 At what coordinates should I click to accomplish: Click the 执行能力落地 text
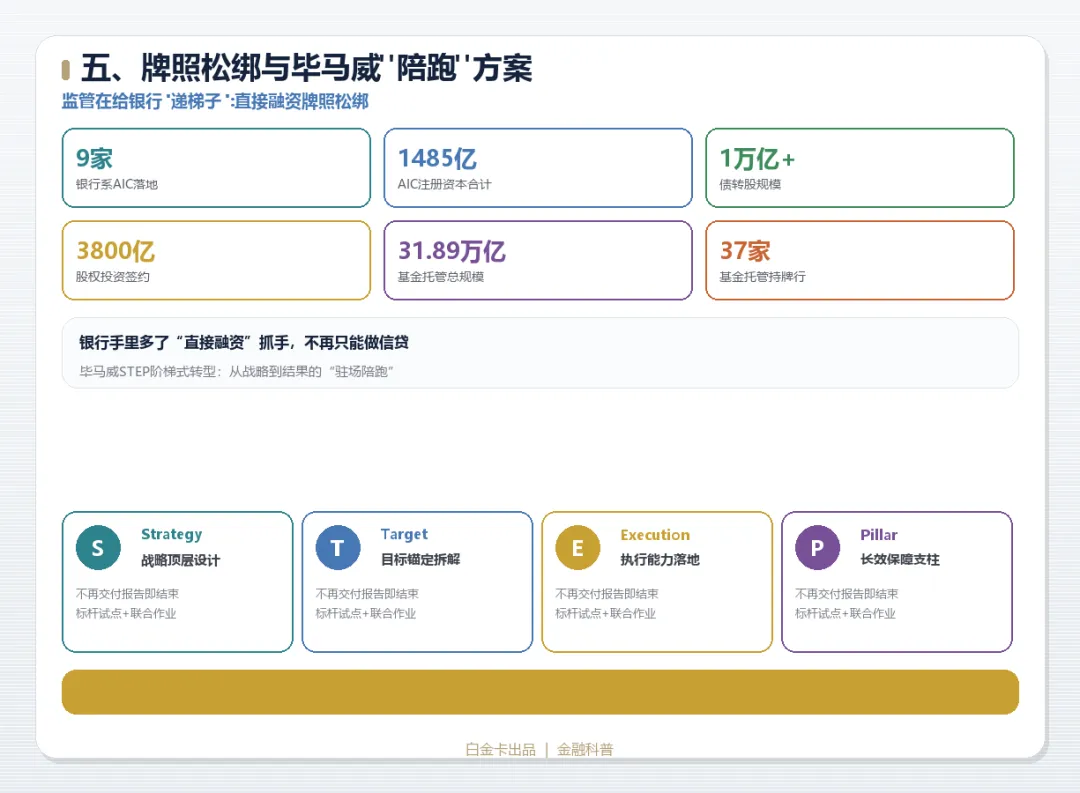click(x=660, y=559)
